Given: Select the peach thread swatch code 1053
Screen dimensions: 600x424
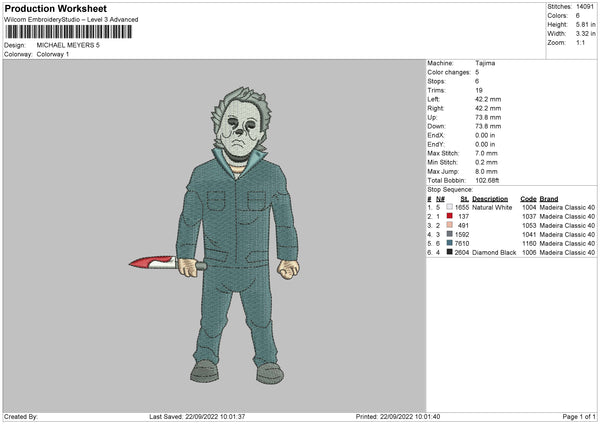Looking at the screenshot, I should (449, 225).
